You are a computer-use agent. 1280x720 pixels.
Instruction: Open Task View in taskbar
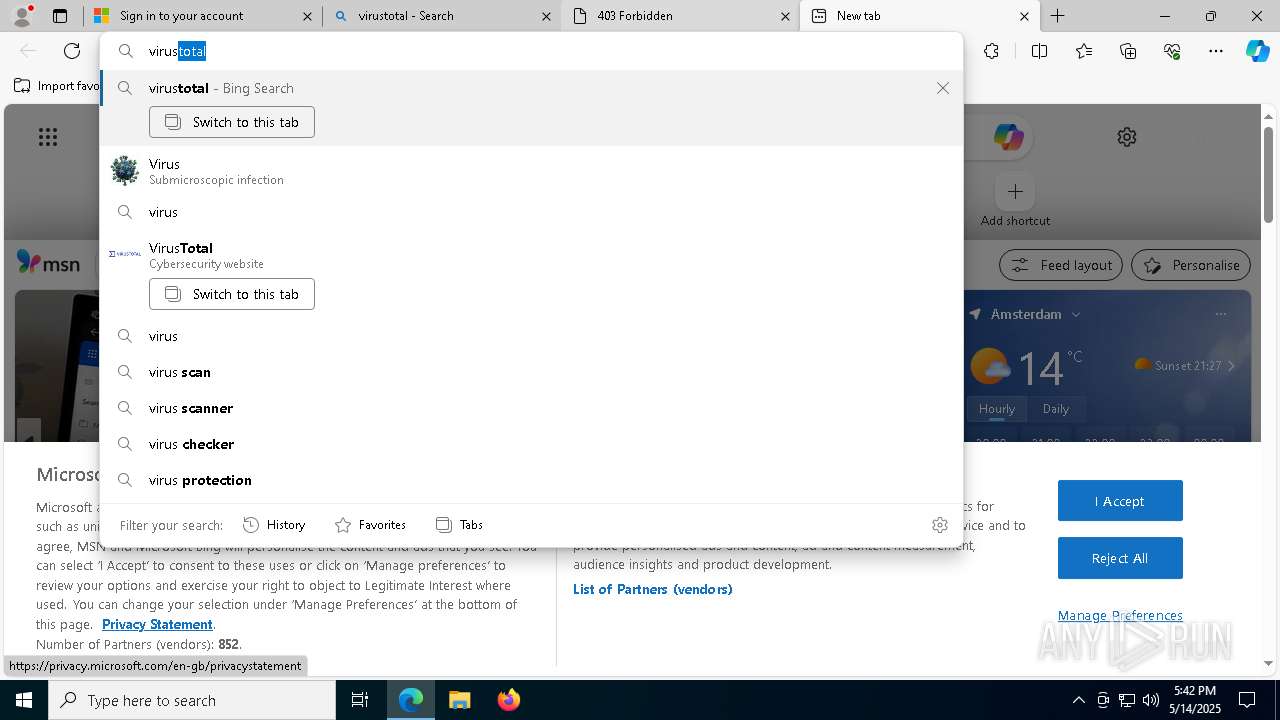click(360, 700)
